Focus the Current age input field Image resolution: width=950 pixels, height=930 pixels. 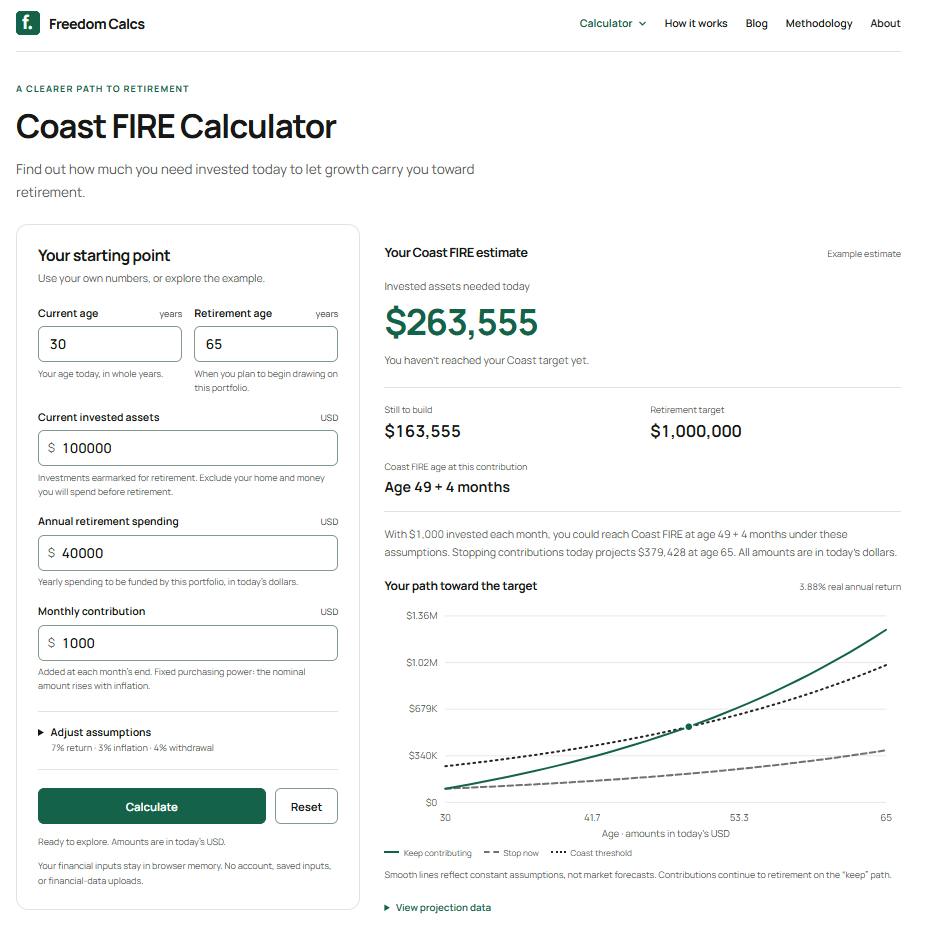coord(110,344)
